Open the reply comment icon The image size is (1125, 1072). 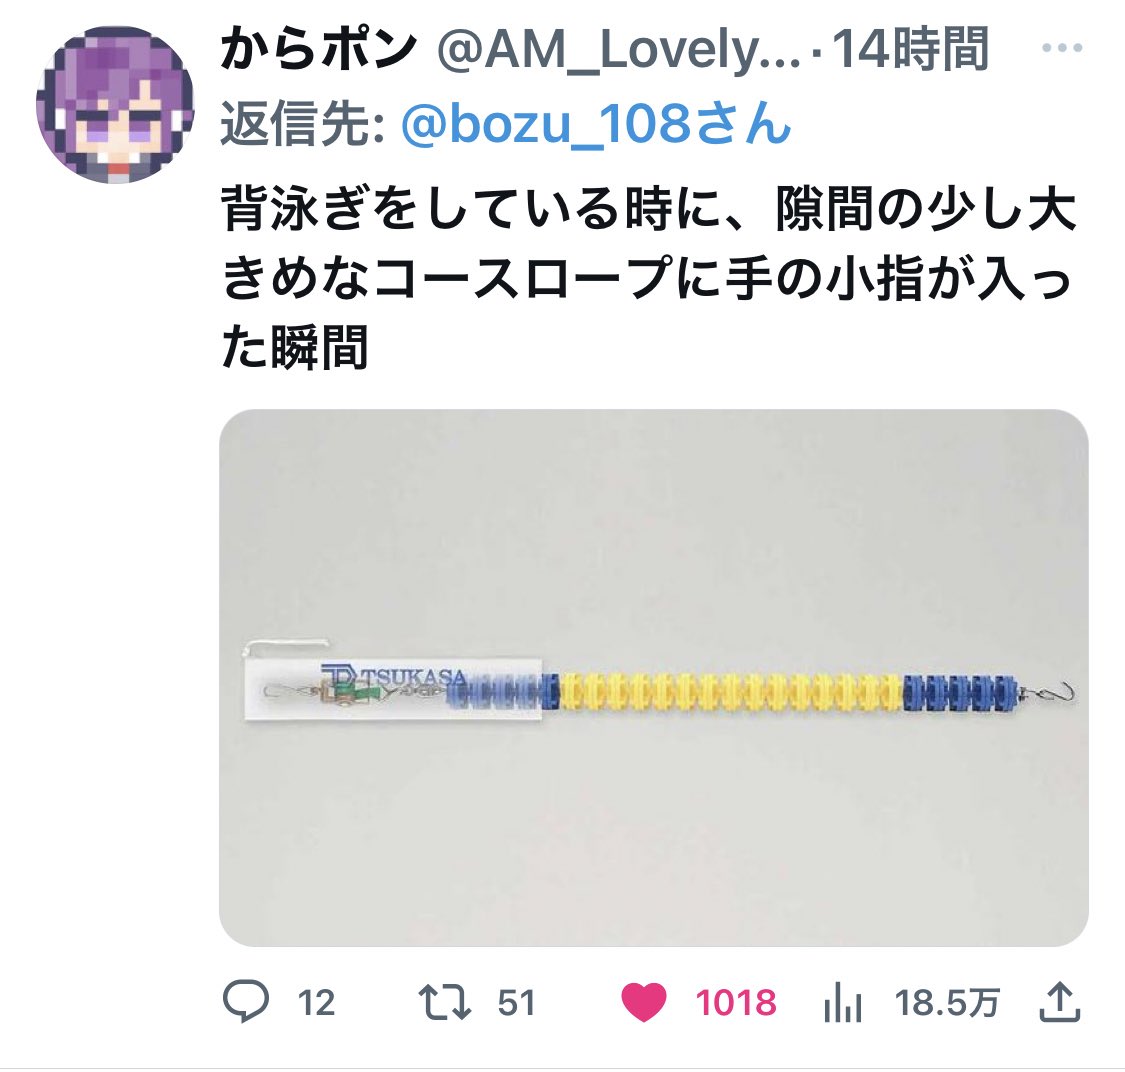(x=246, y=1002)
